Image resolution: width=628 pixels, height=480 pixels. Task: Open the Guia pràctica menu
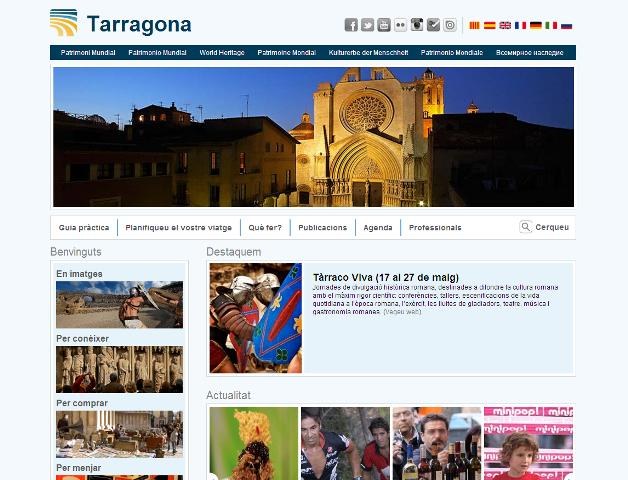pyautogui.click(x=84, y=228)
